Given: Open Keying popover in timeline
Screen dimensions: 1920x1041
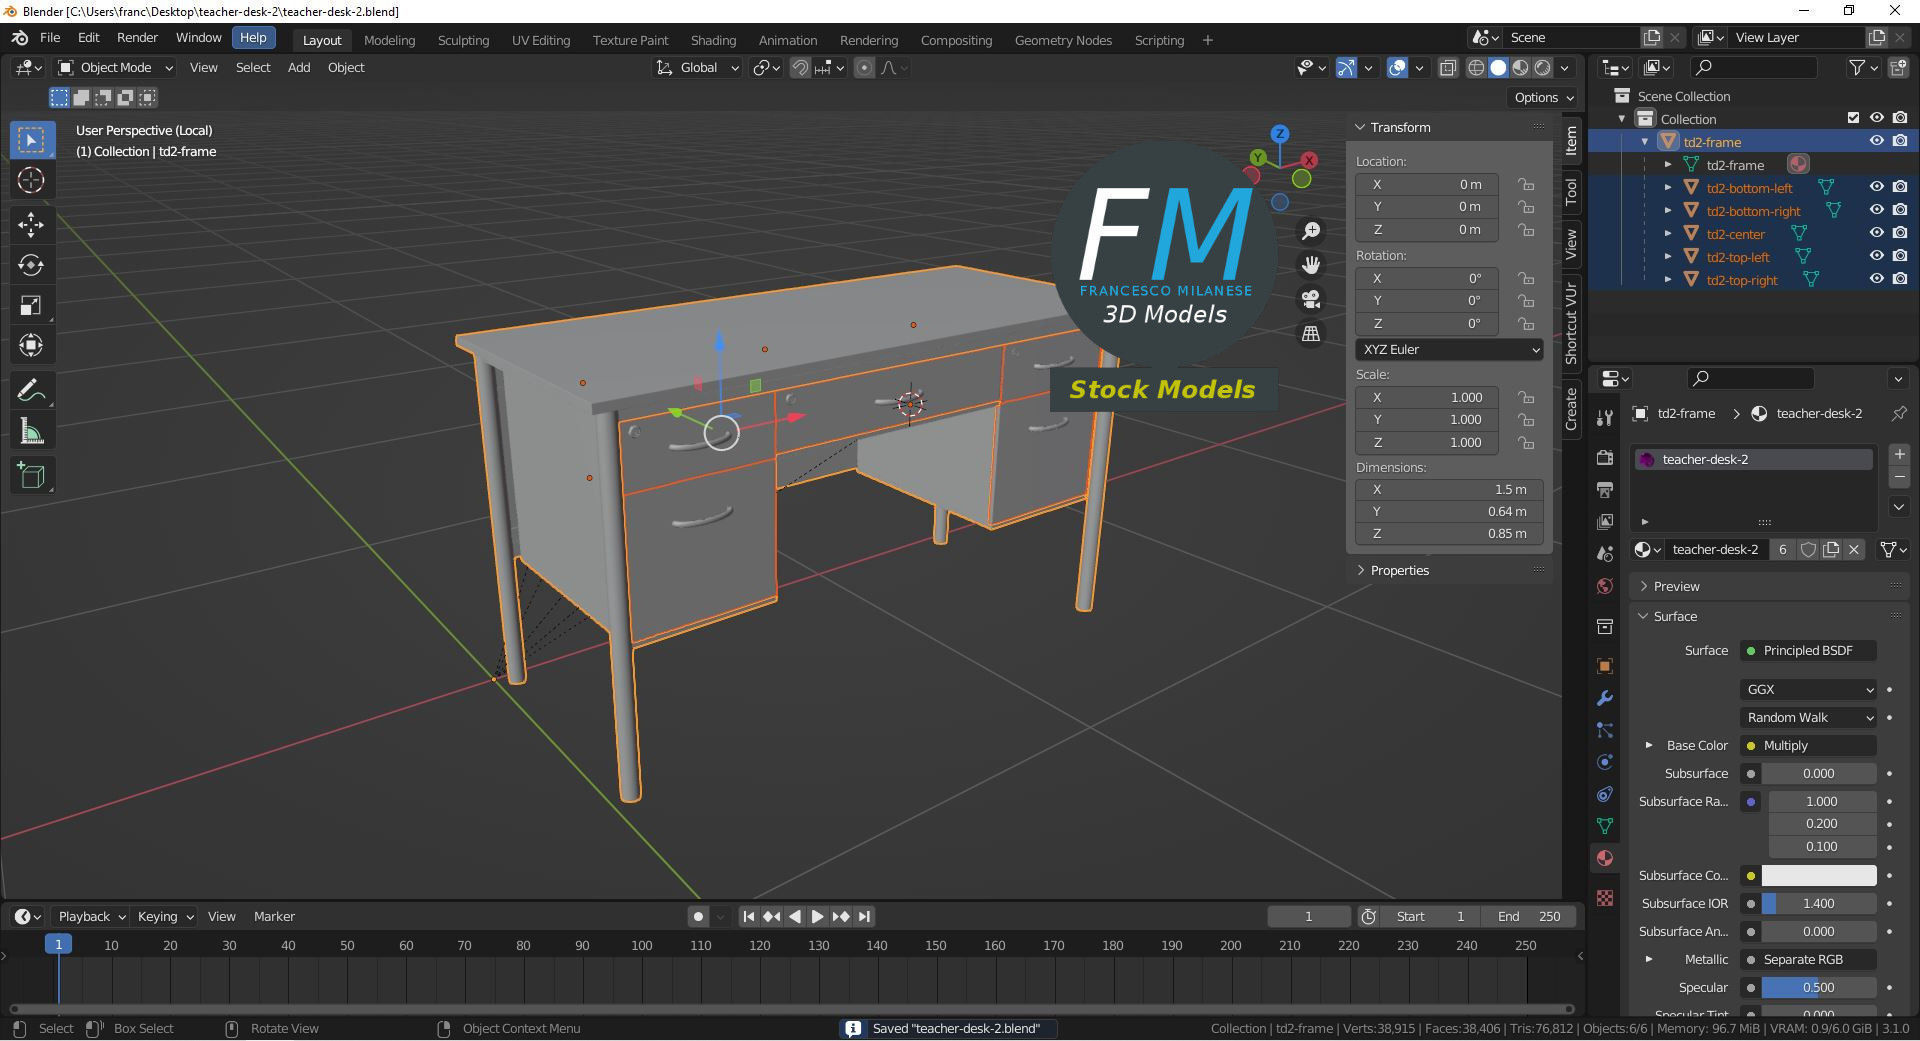Looking at the screenshot, I should pos(165,917).
